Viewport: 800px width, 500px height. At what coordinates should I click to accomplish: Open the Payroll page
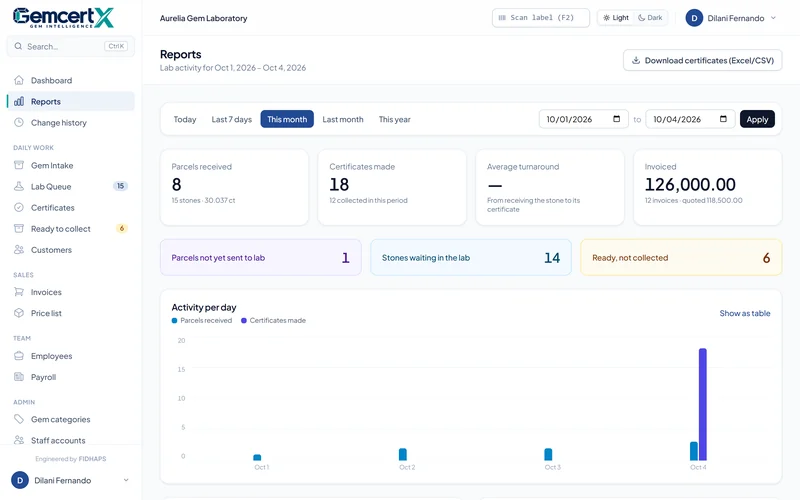(x=71, y=377)
